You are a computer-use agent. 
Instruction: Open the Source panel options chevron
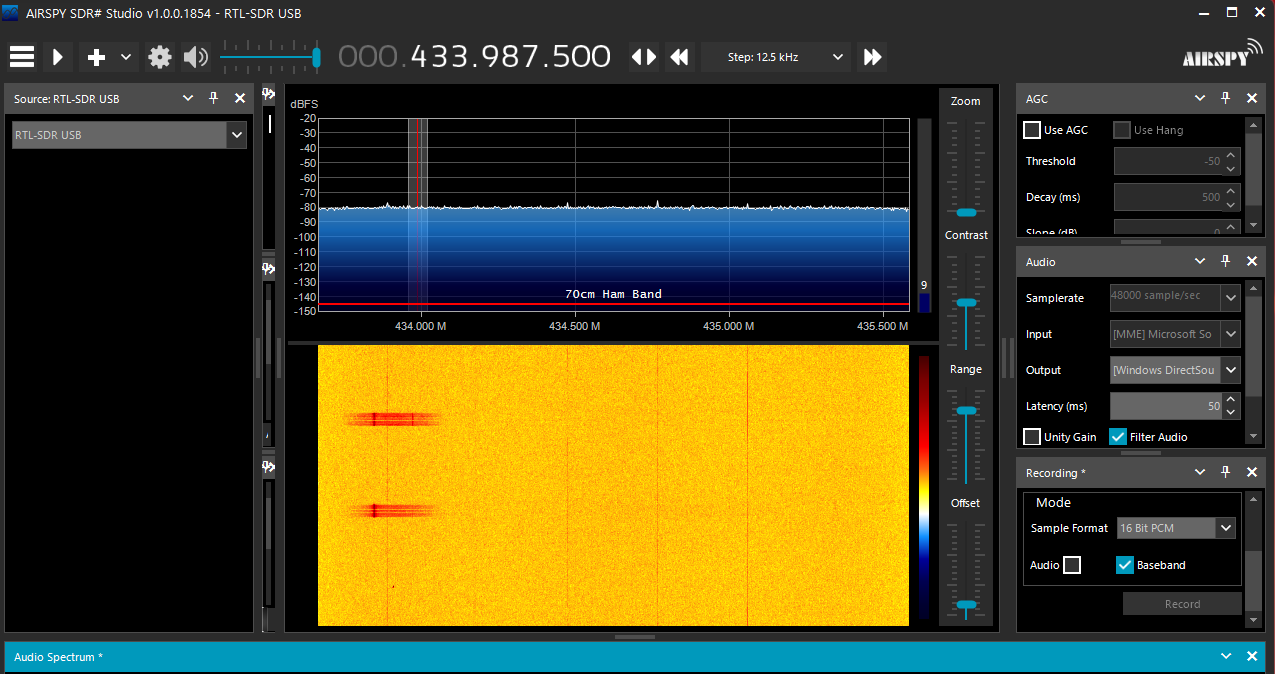[188, 98]
